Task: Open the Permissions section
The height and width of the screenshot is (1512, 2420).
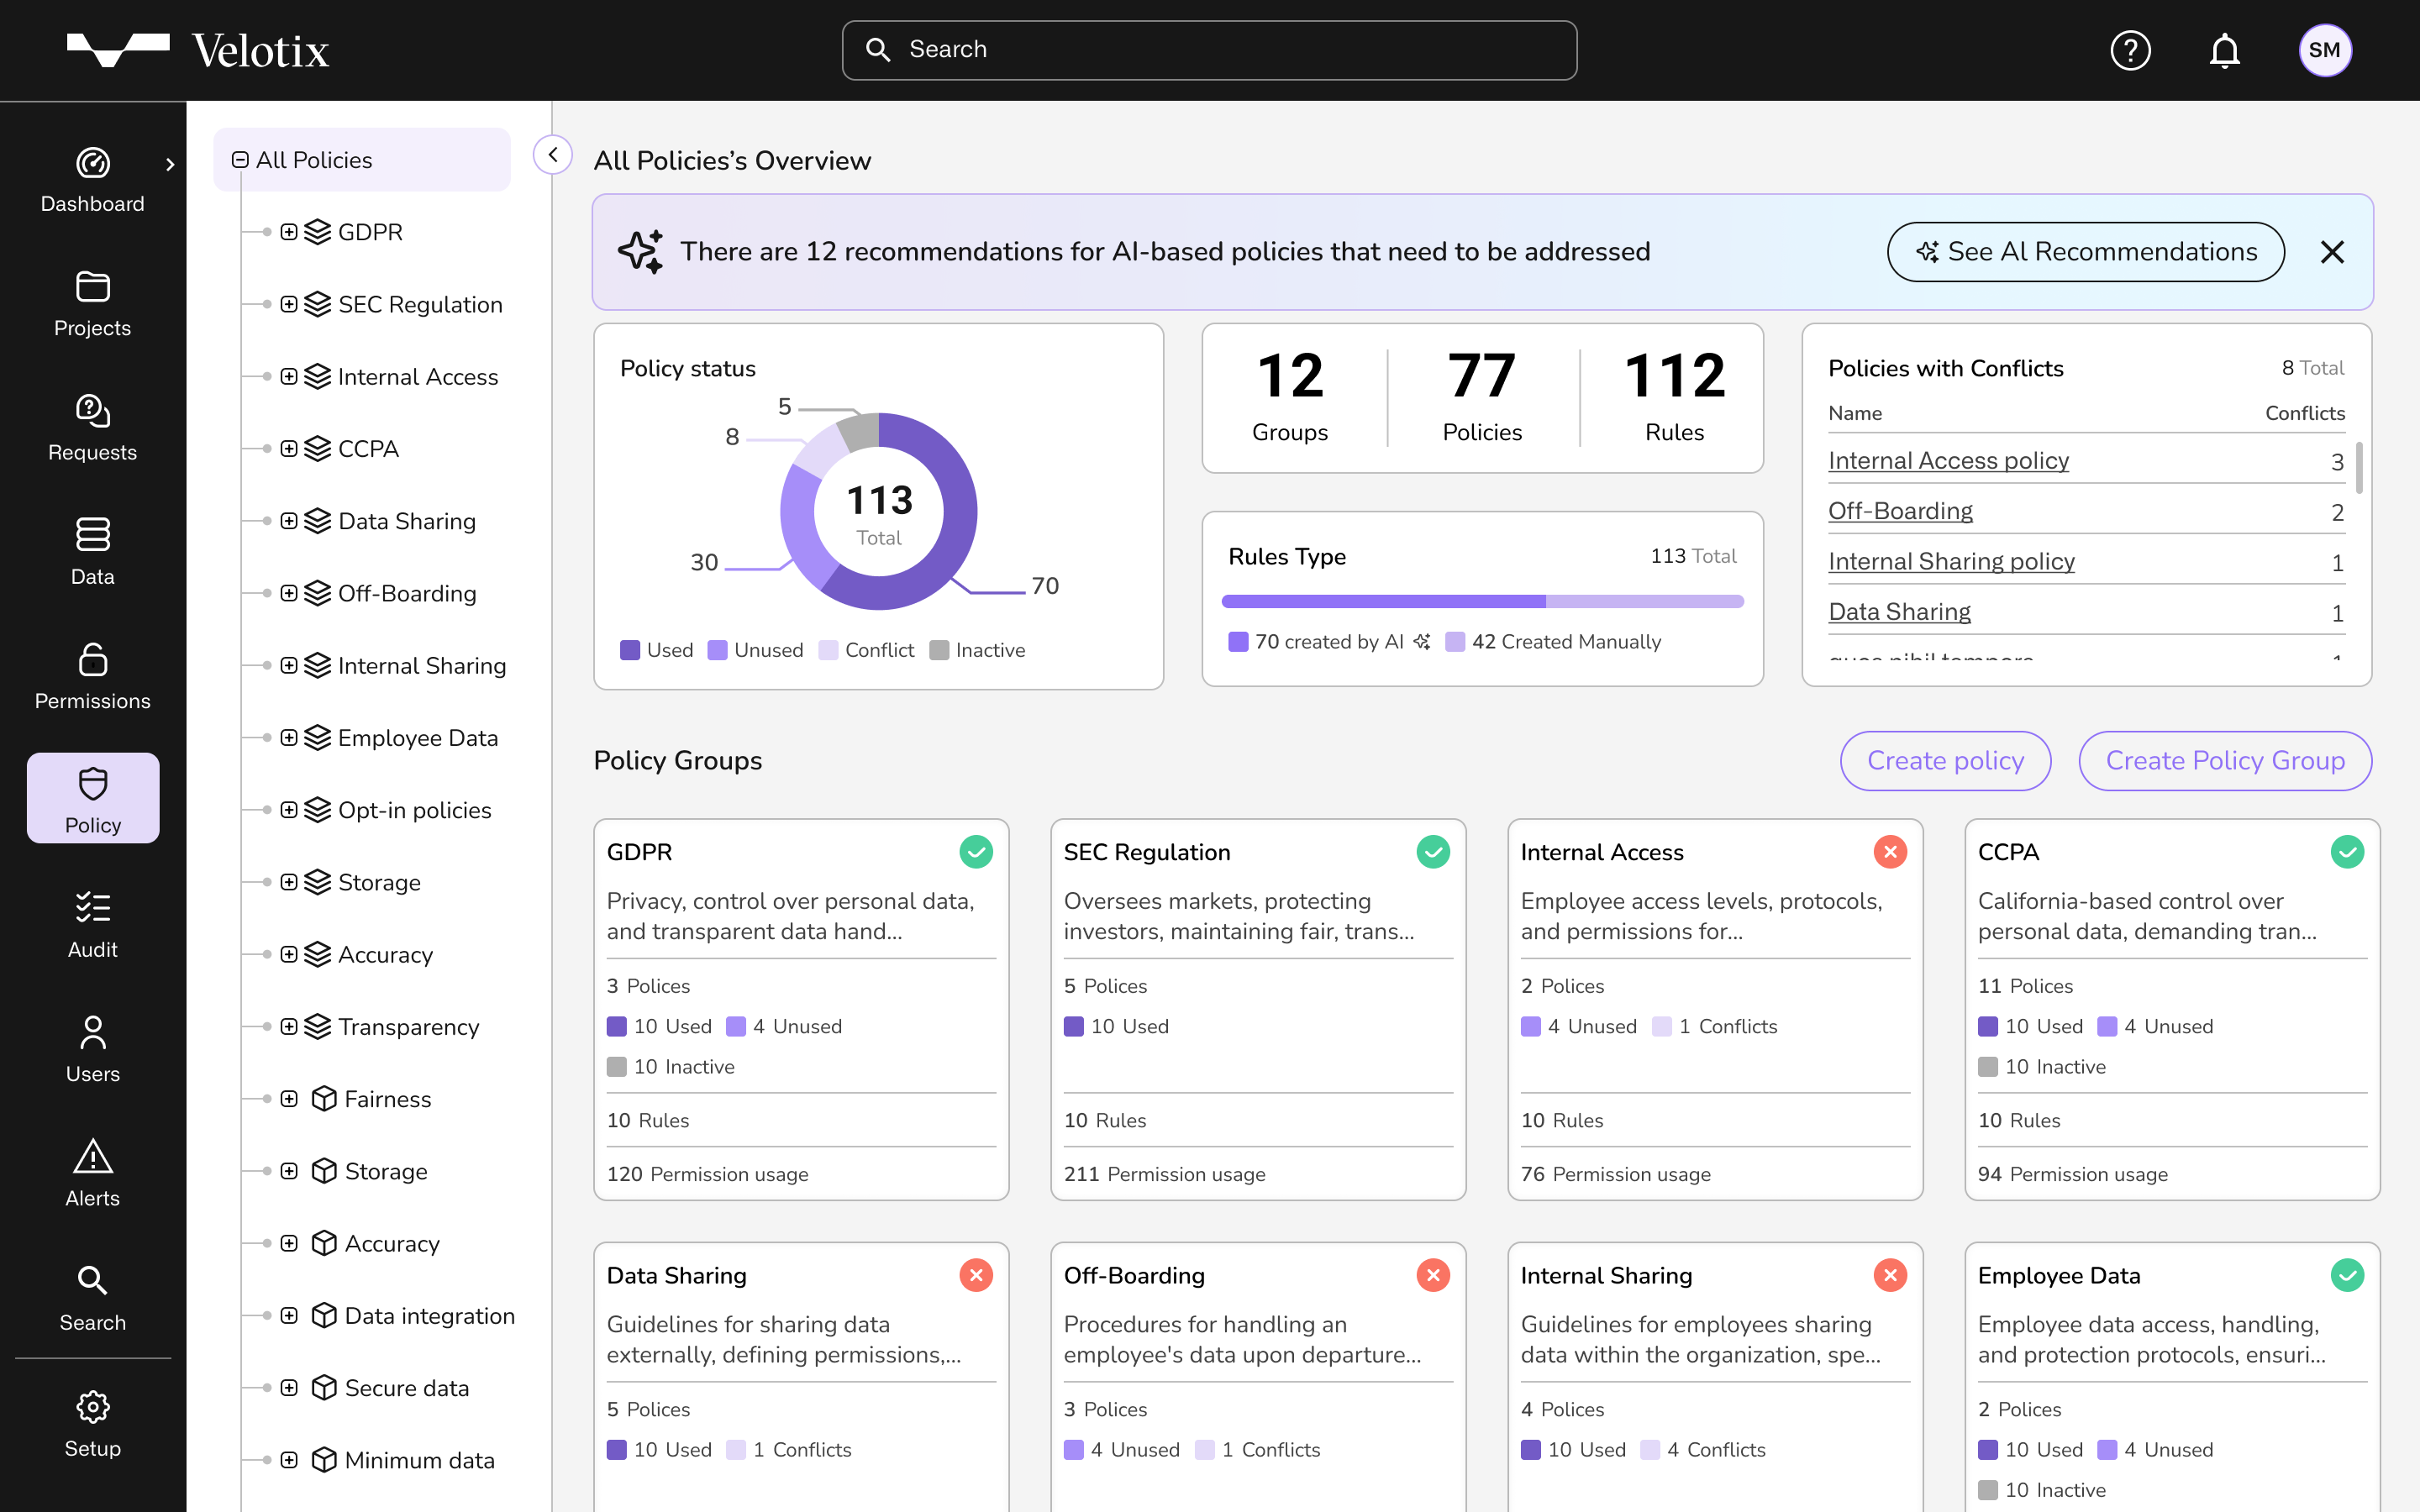Action: (92, 677)
